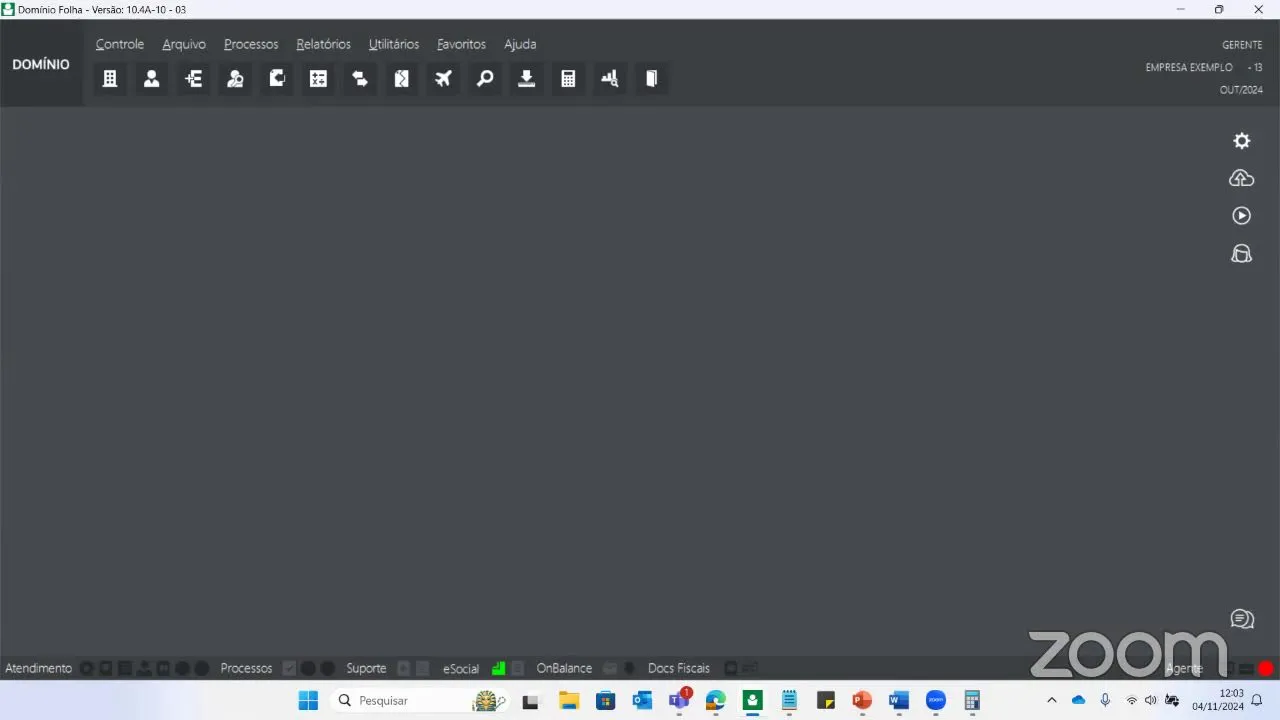This screenshot has height=720, width=1280.
Task: Open the company building icon in toolbar
Action: 110,79
